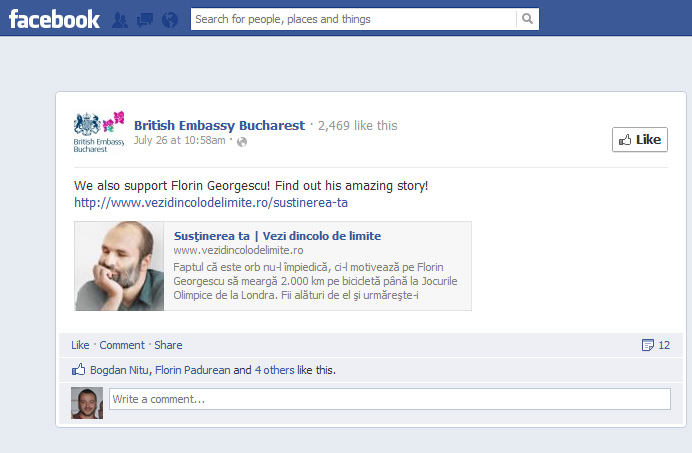Click the Comment action link

pyautogui.click(x=122, y=345)
